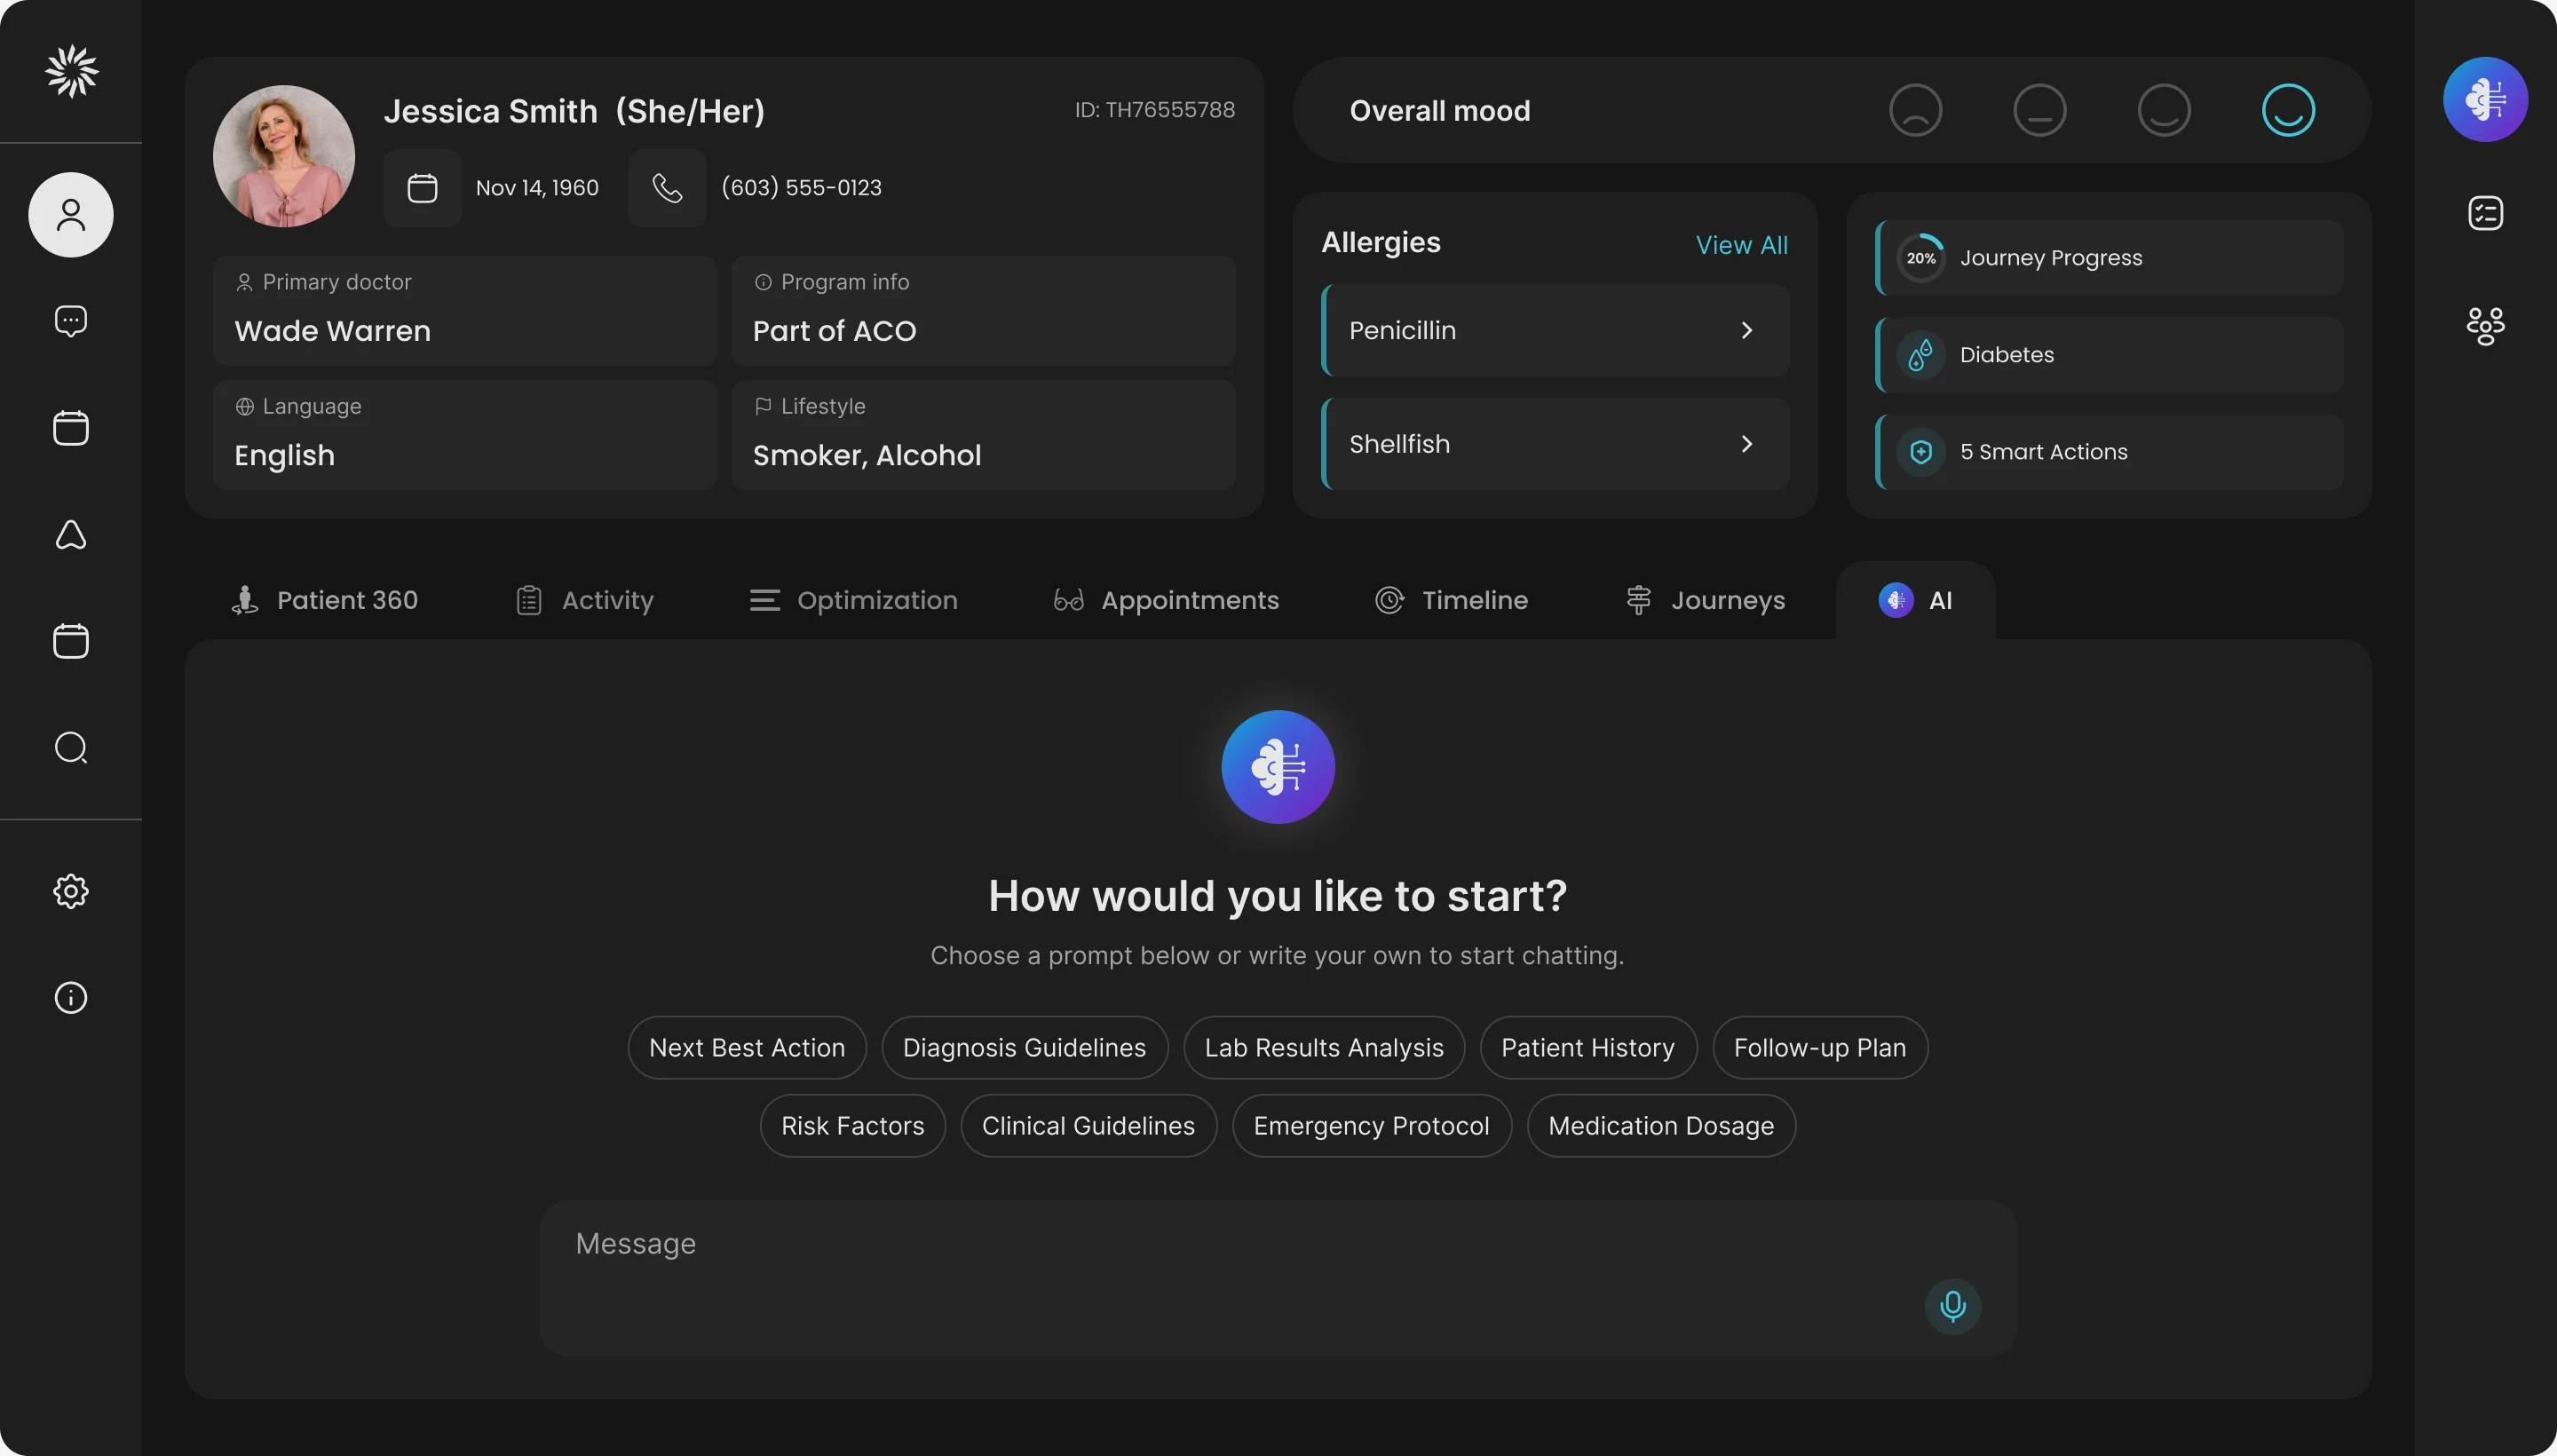The height and width of the screenshot is (1456, 2557).
Task: Switch to the Patient 360 tab
Action: pos(325,600)
